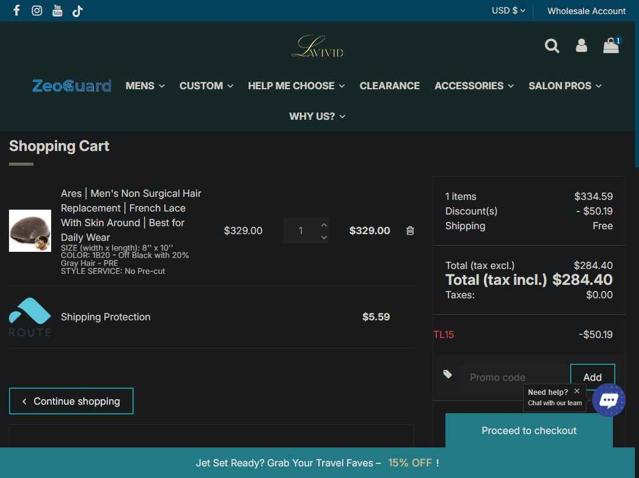Click the TL15 discount code label
639x478 pixels.
(443, 335)
